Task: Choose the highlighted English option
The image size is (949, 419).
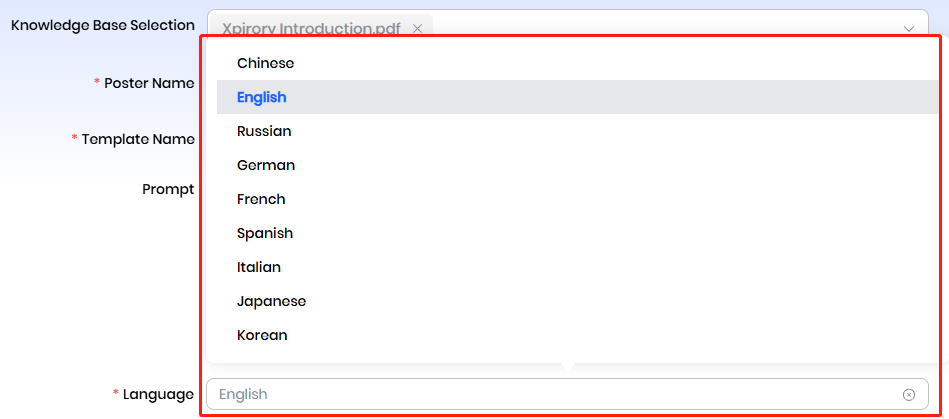Action: coord(262,97)
